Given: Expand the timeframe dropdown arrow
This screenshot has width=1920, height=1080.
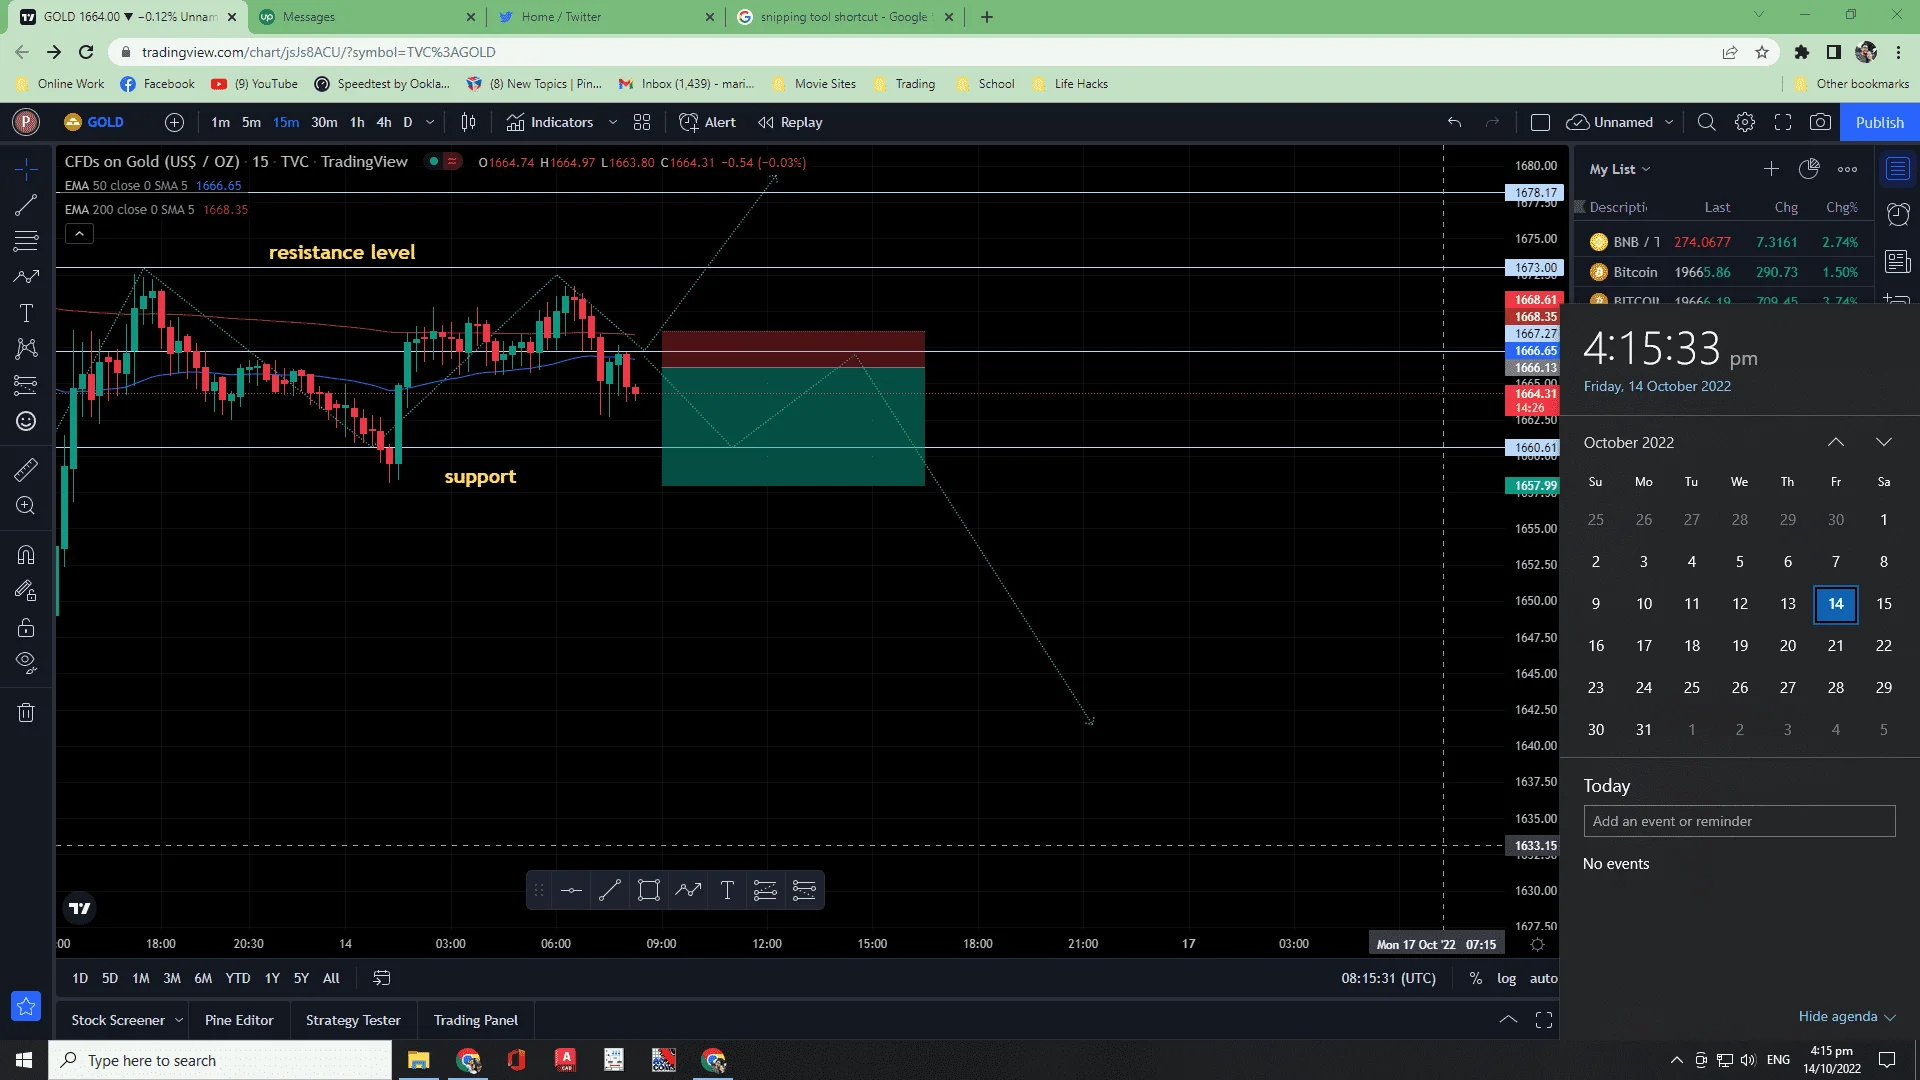Looking at the screenshot, I should point(430,122).
